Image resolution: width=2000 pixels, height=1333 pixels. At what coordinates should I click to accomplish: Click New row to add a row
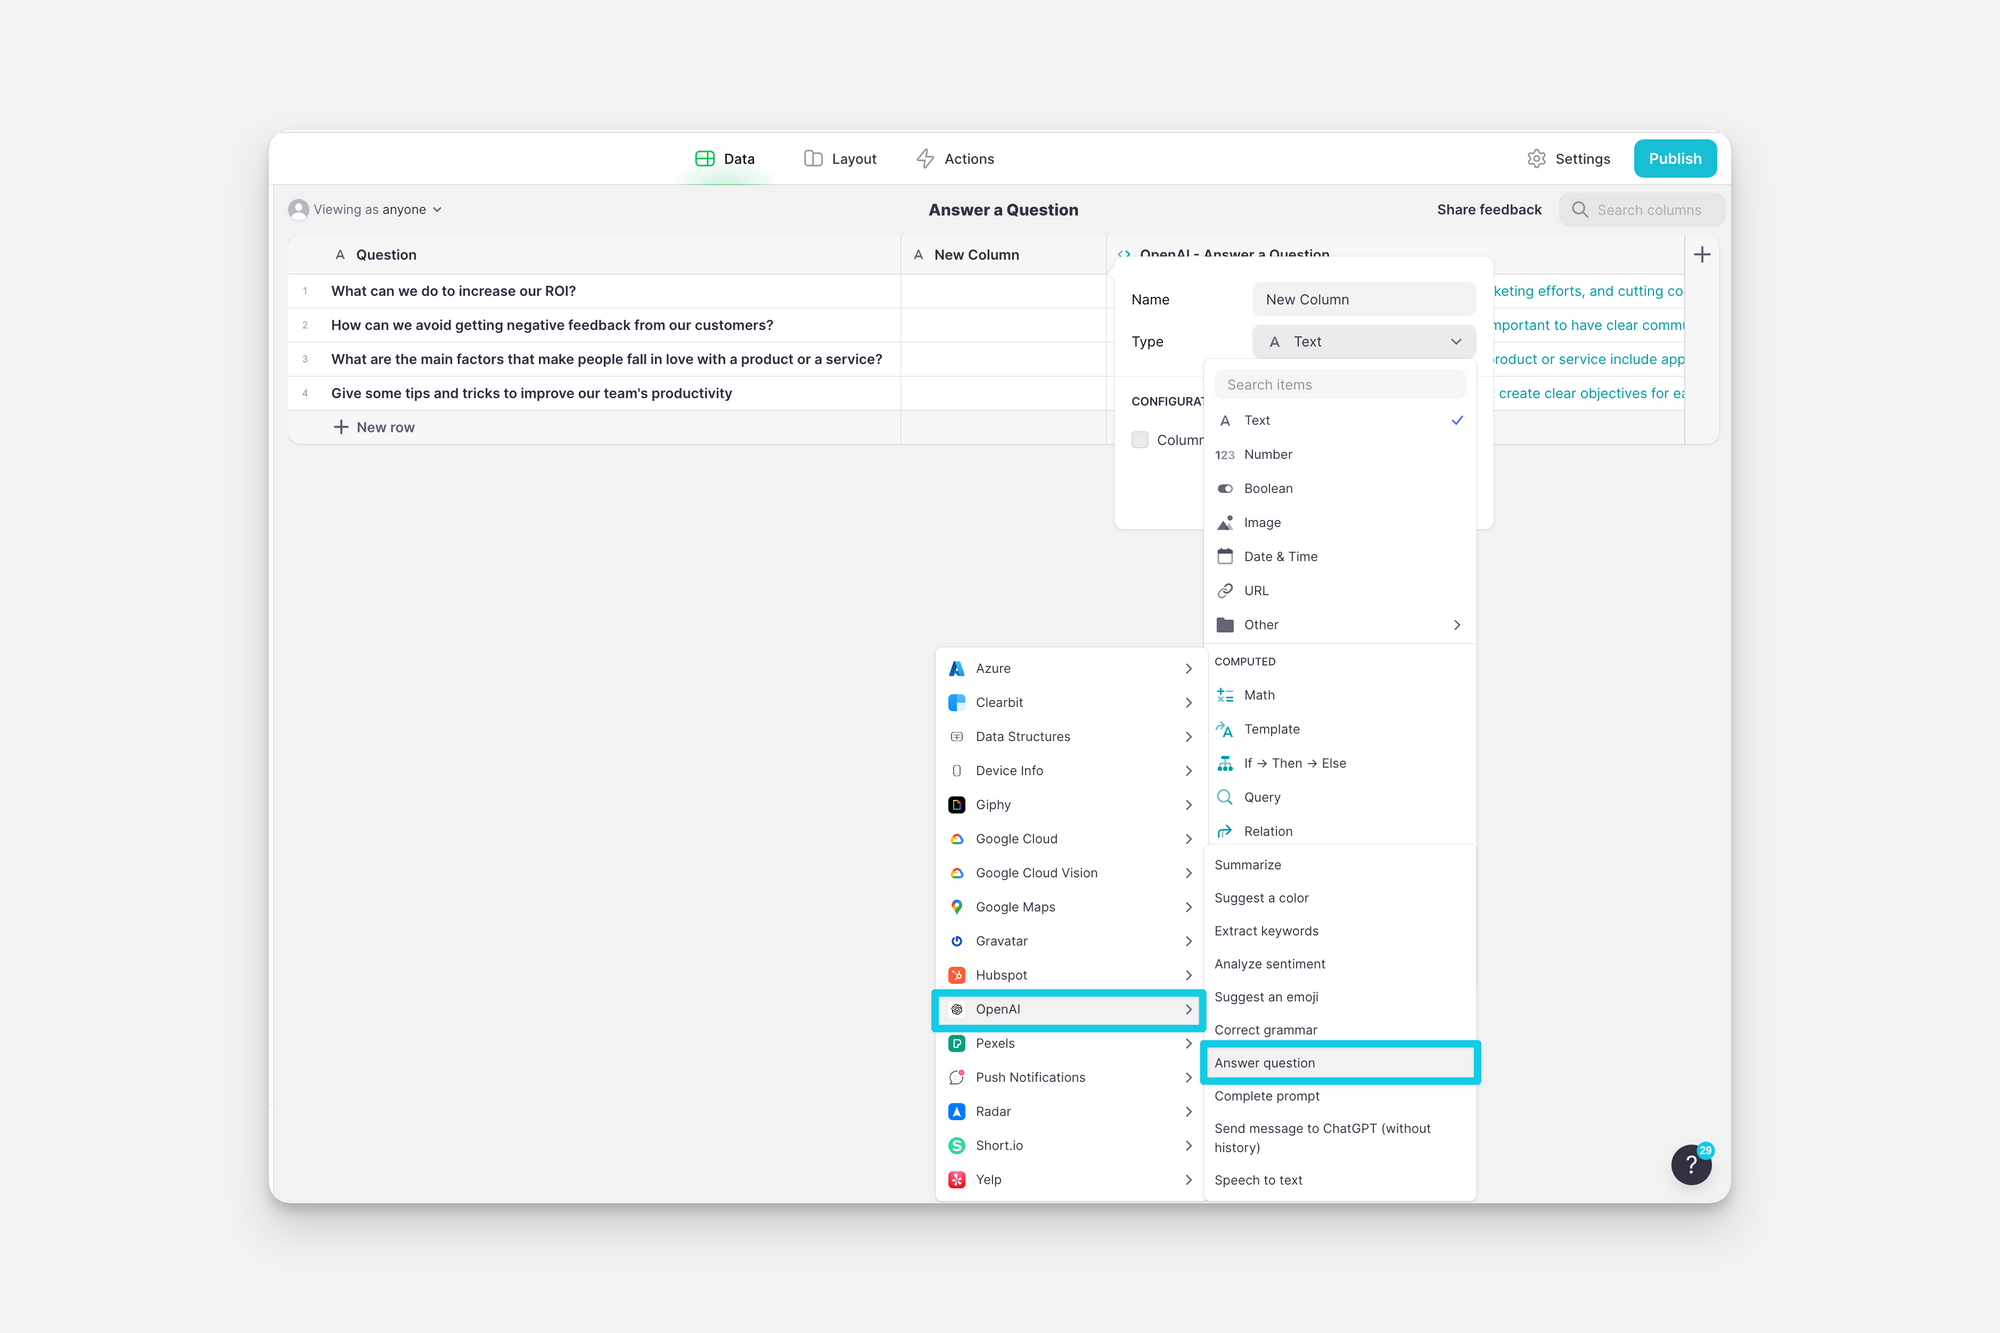coord(374,427)
